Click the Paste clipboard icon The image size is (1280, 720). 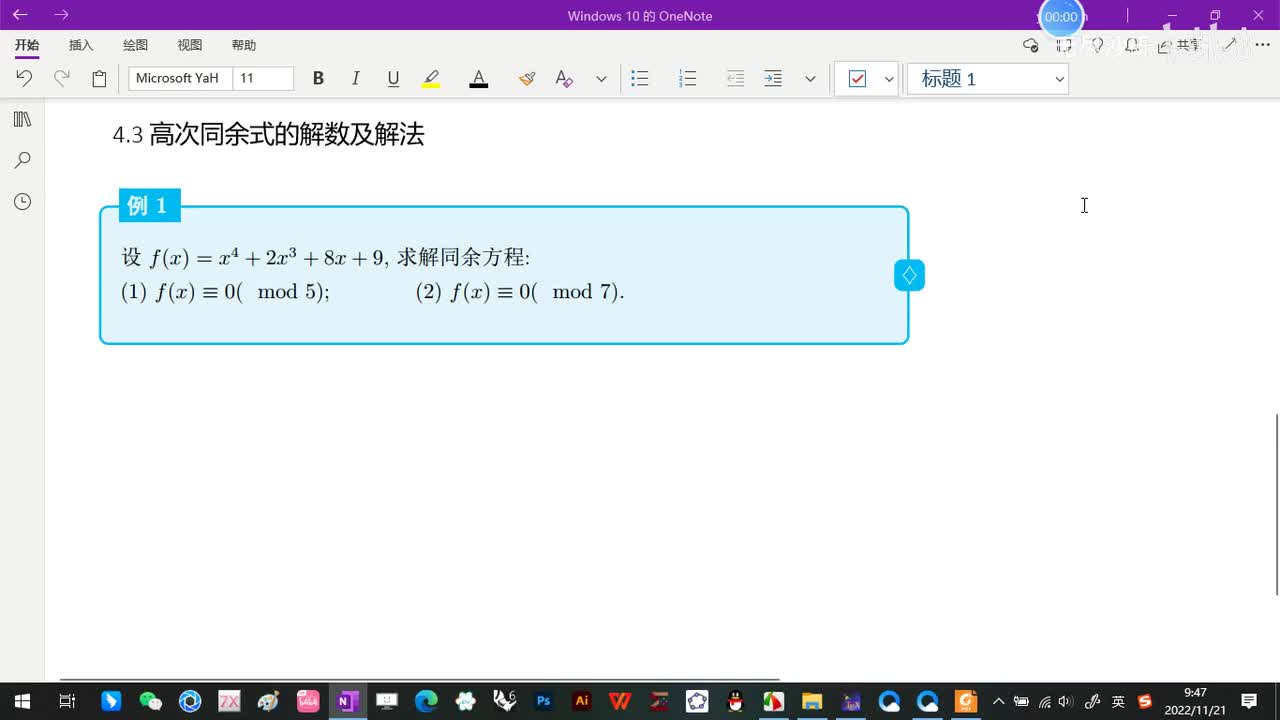[x=99, y=78]
